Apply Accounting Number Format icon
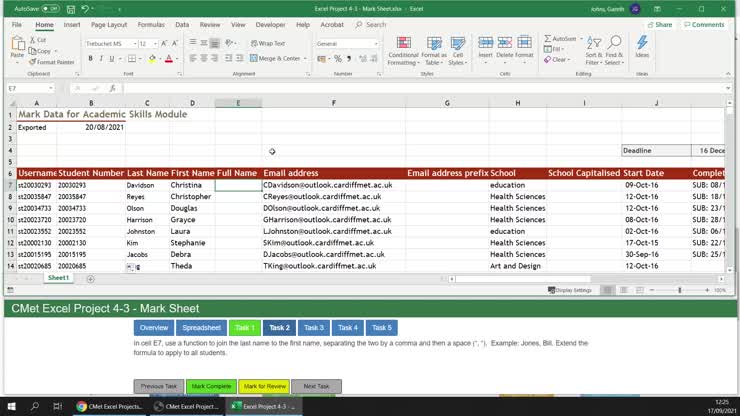The width and height of the screenshot is (740, 416). point(321,59)
